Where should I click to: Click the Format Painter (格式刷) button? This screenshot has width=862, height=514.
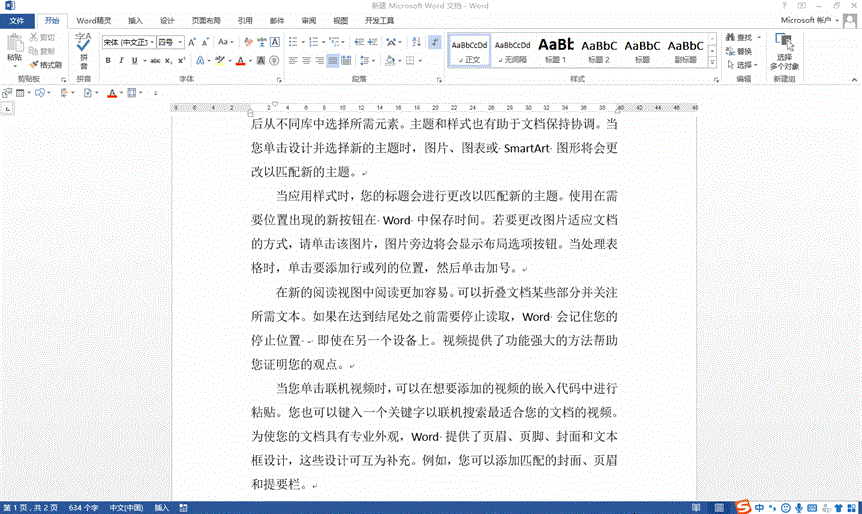[x=46, y=64]
